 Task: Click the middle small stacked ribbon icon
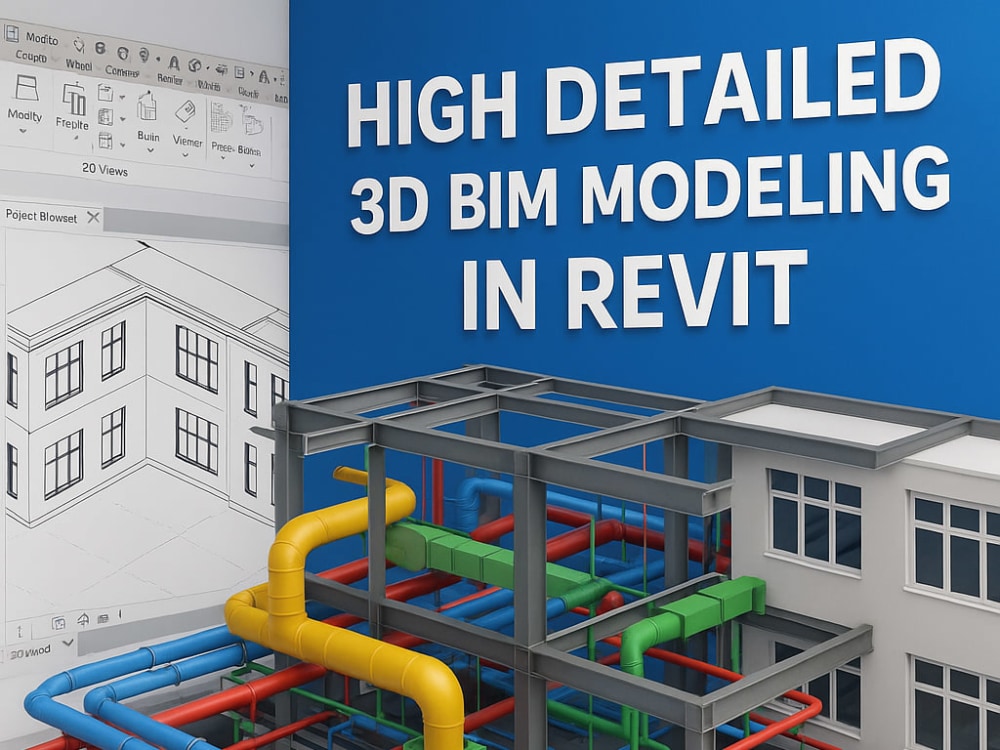coord(106,117)
